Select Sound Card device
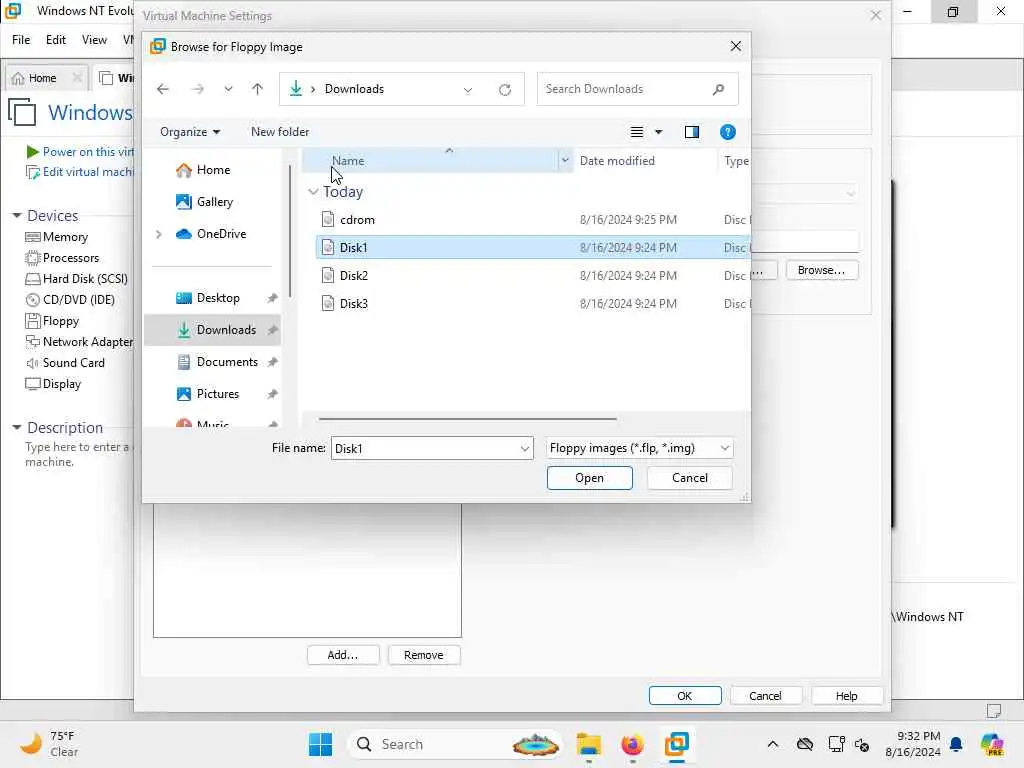The image size is (1024, 768). 65,363
